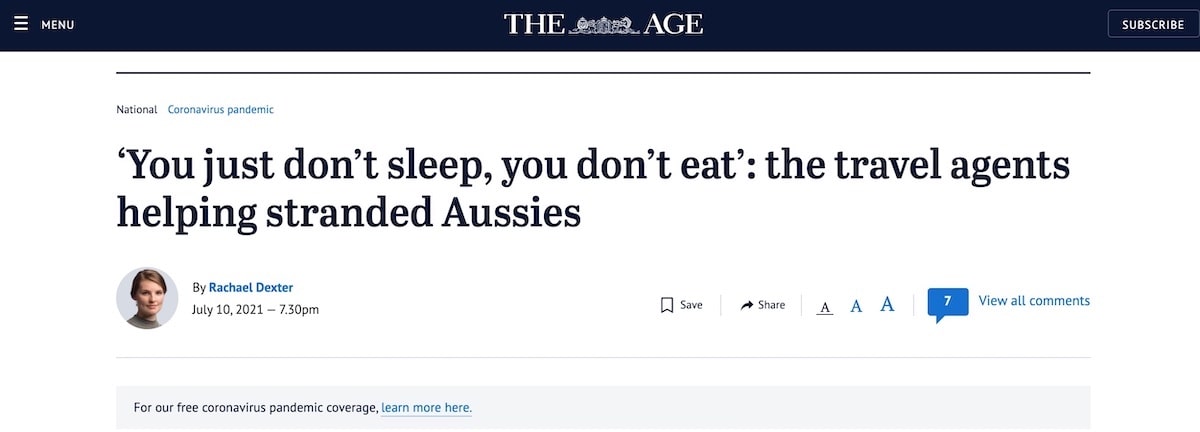This screenshot has height=432, width=1200.
Task: Go to the National section
Action: tap(137, 109)
